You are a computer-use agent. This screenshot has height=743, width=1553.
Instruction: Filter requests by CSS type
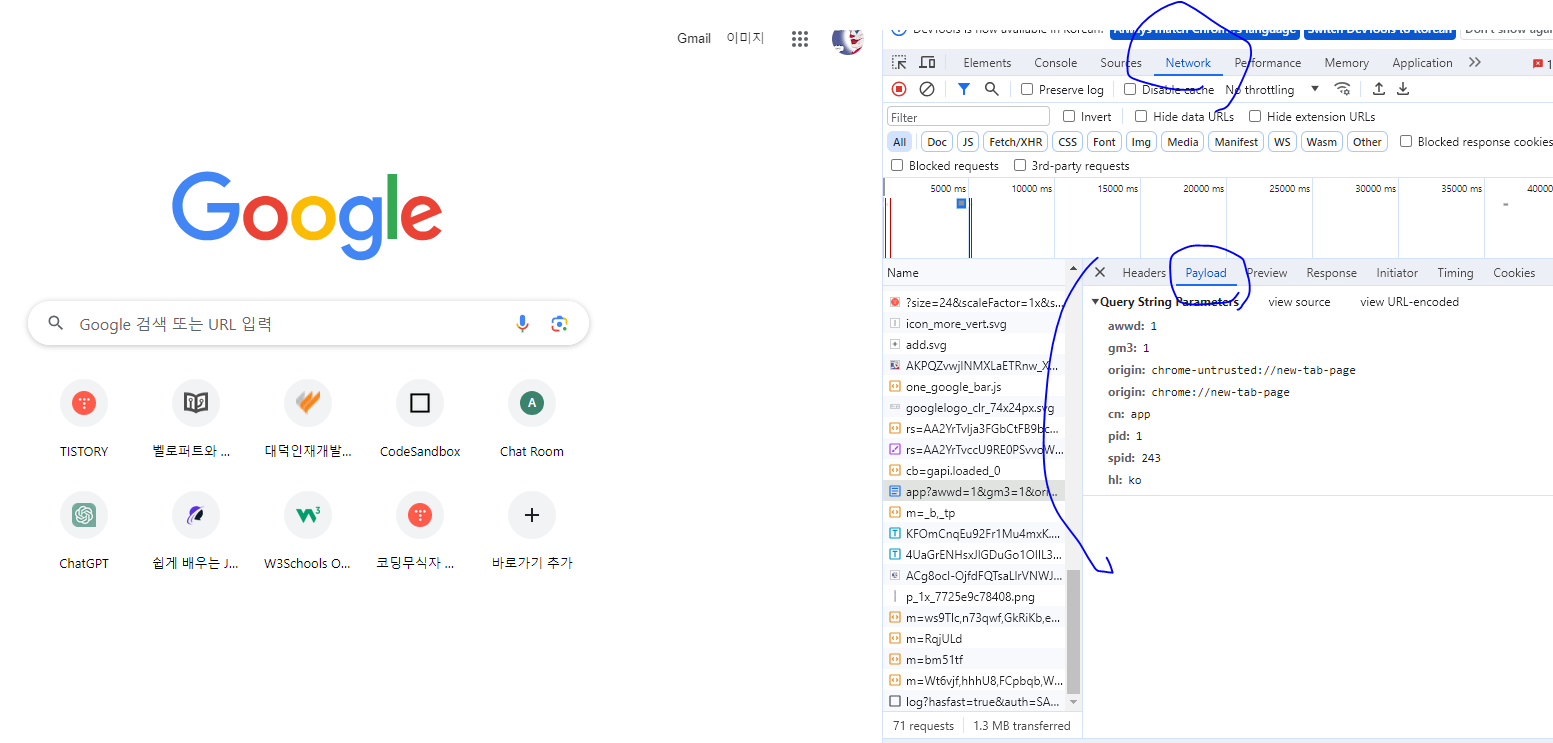tap(1068, 142)
